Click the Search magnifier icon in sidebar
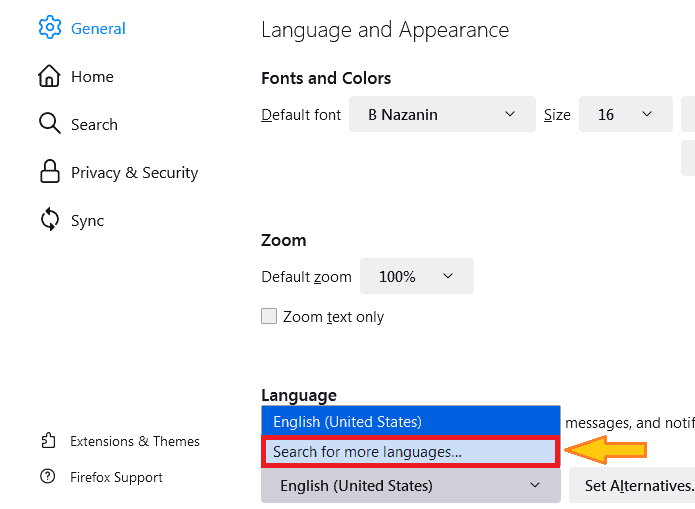The width and height of the screenshot is (695, 509). click(49, 124)
